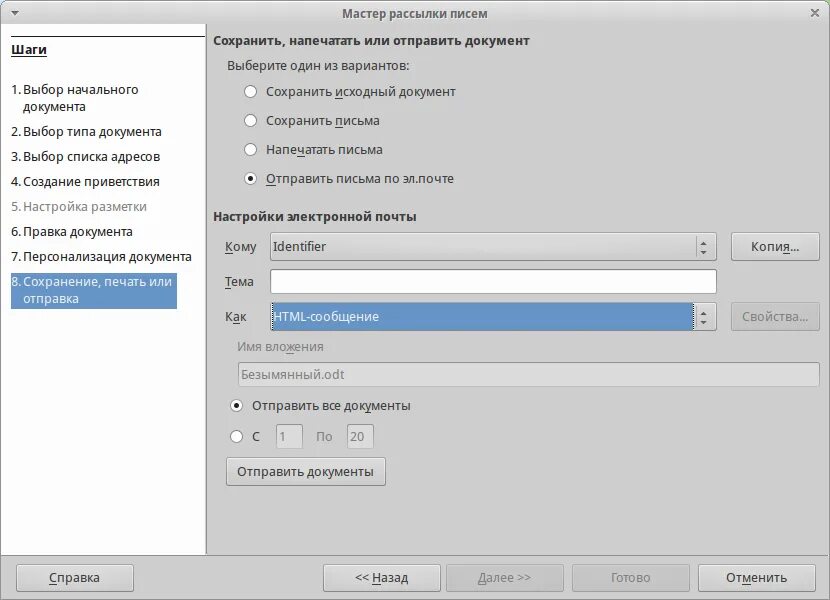Image resolution: width=830 pixels, height=600 pixels.
Task: Click the 'Далее >>' button
Action: (504, 578)
